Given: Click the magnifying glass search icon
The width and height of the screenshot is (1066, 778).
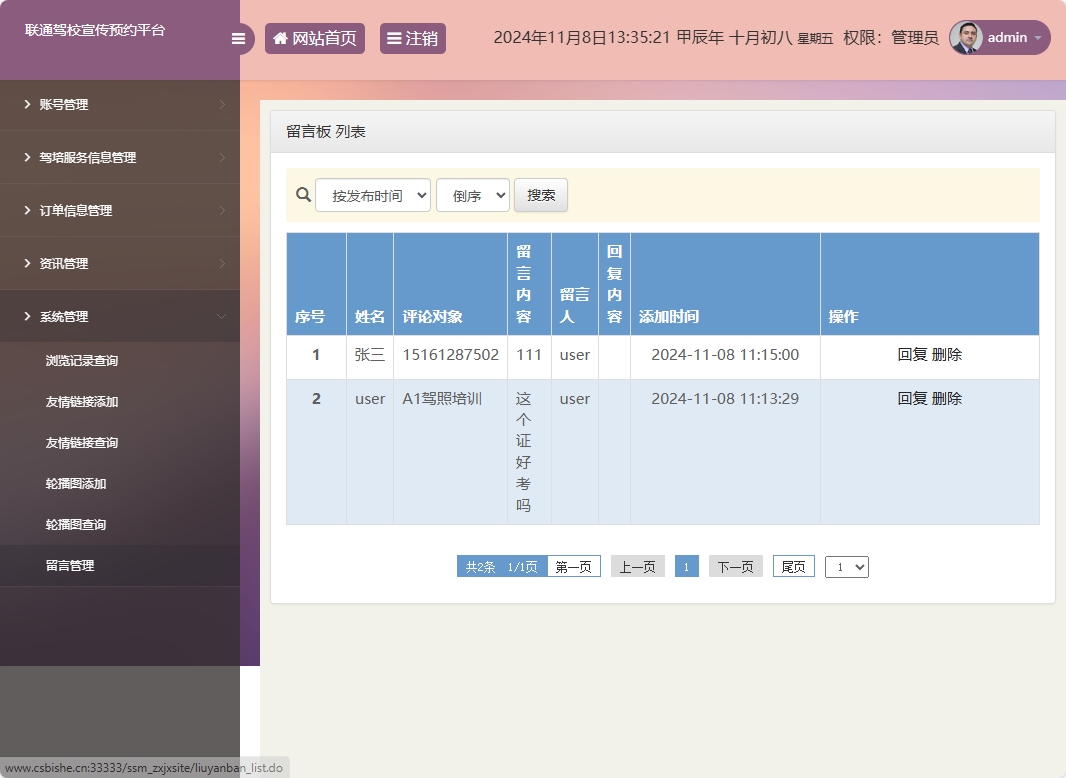Looking at the screenshot, I should tap(303, 195).
